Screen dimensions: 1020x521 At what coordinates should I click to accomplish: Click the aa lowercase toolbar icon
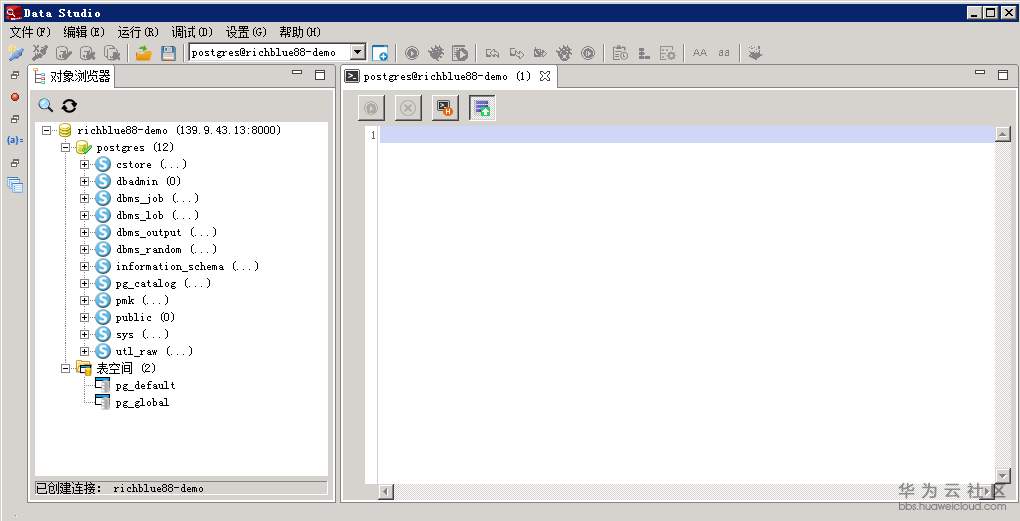[724, 53]
